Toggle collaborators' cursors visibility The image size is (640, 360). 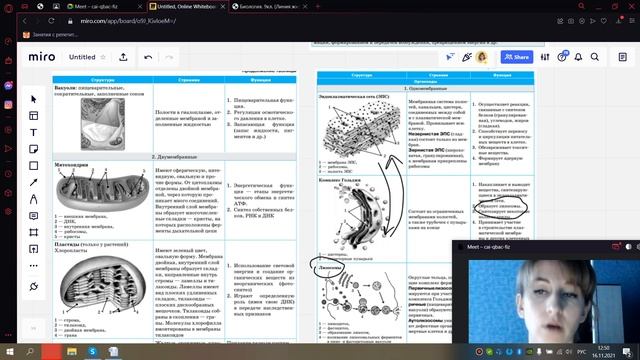click(450, 57)
